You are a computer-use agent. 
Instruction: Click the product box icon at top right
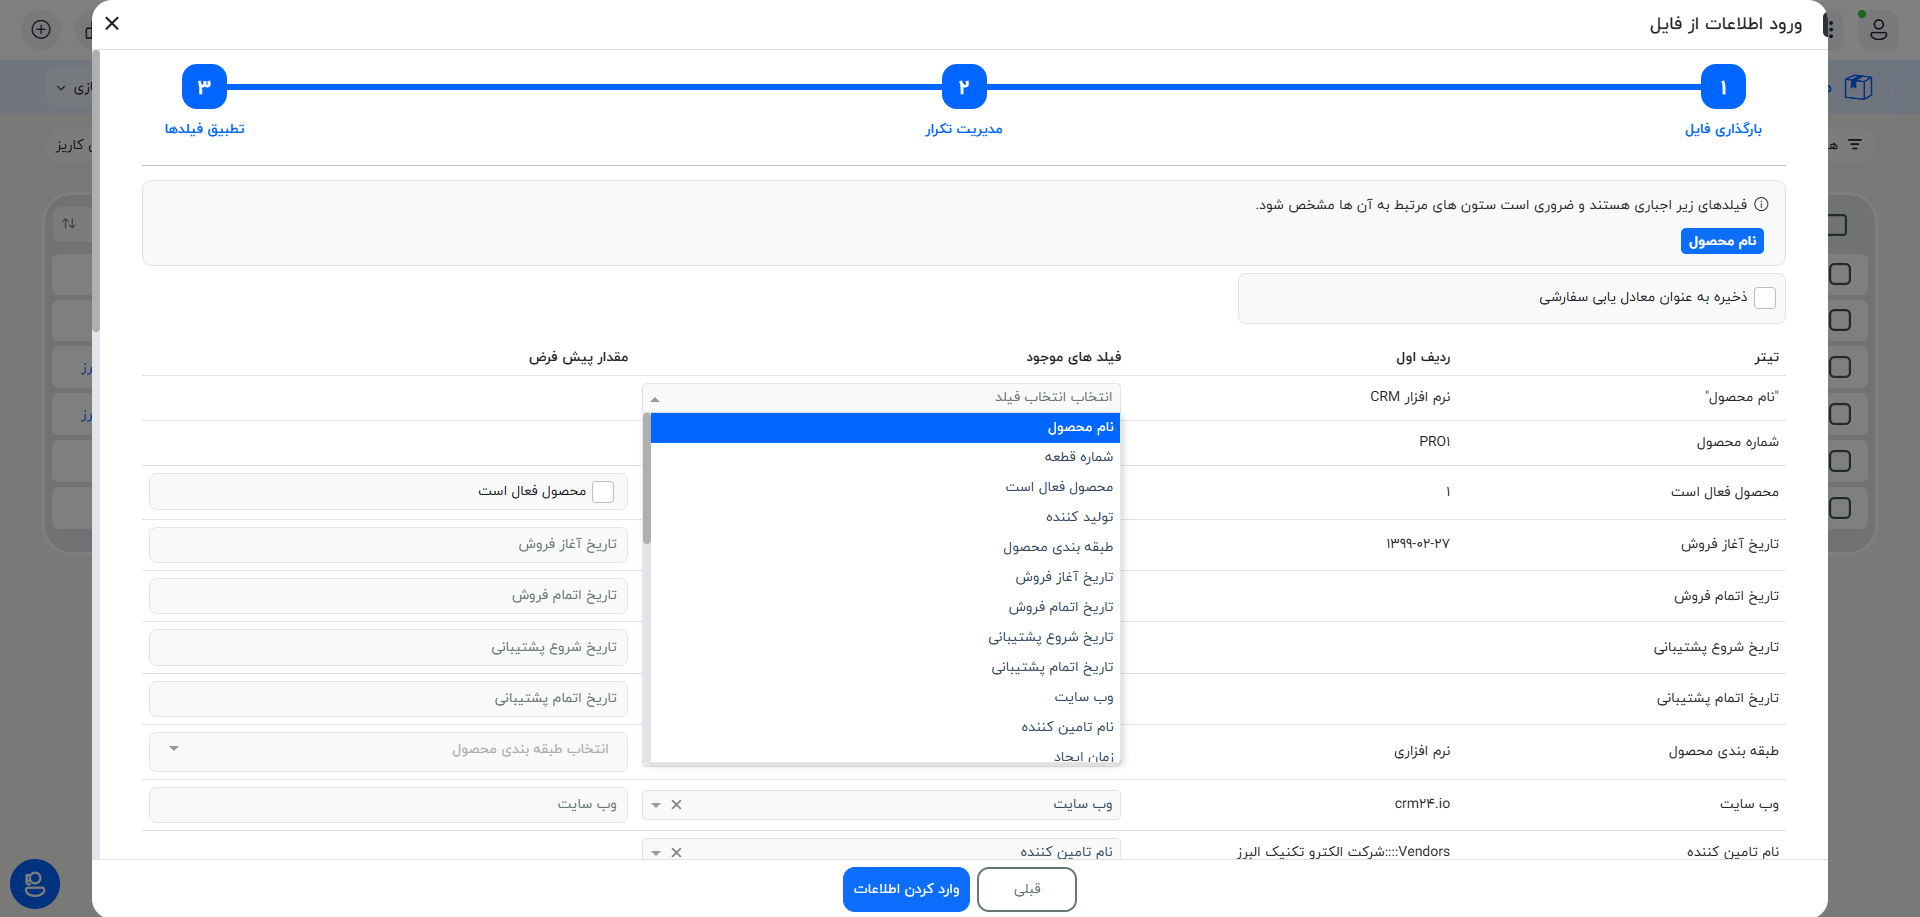click(x=1858, y=87)
